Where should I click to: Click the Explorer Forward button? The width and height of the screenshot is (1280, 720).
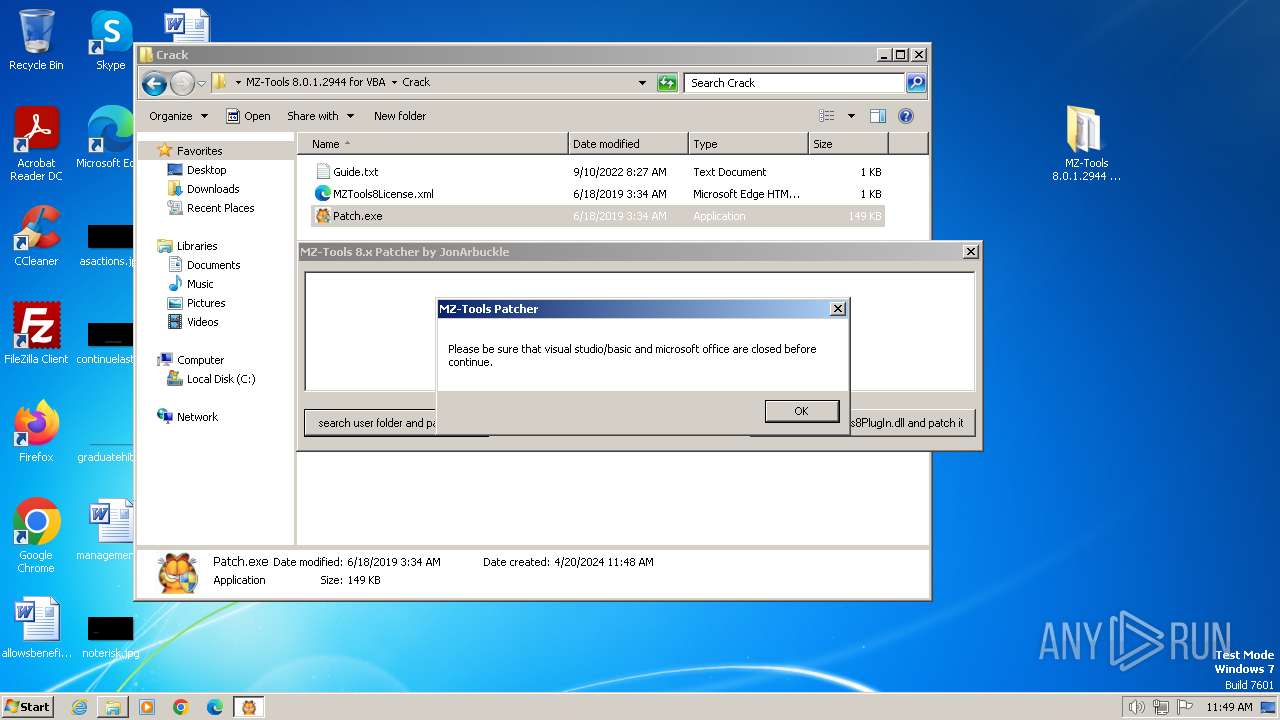(x=182, y=83)
